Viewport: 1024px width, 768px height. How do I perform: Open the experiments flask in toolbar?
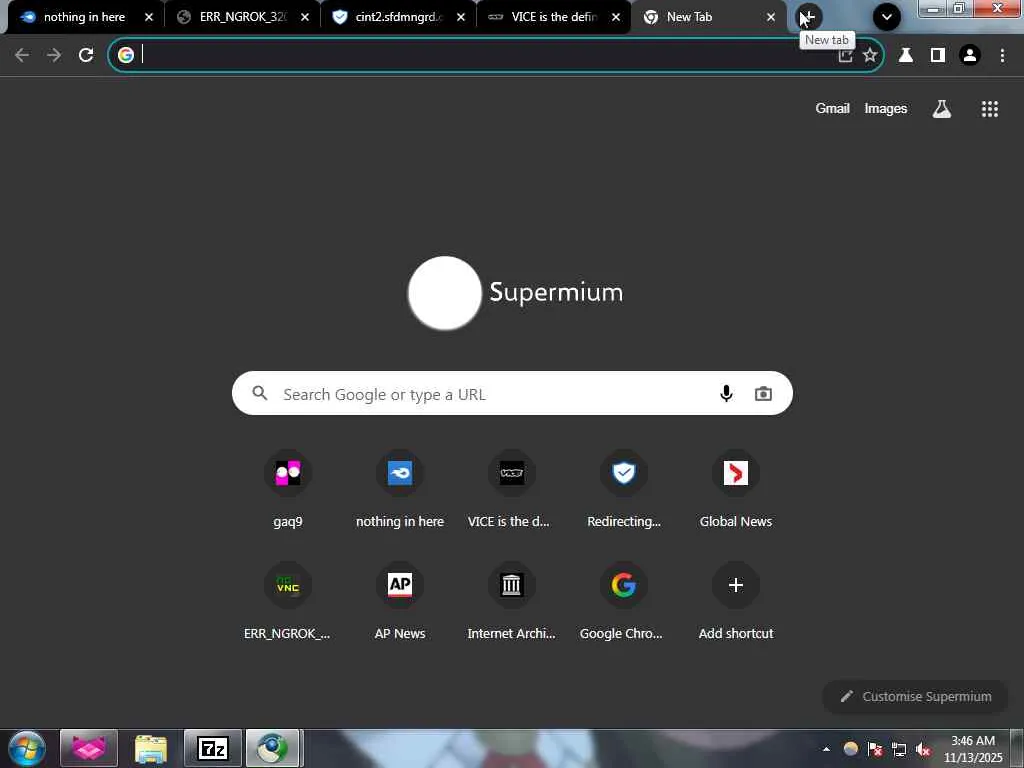(x=905, y=56)
